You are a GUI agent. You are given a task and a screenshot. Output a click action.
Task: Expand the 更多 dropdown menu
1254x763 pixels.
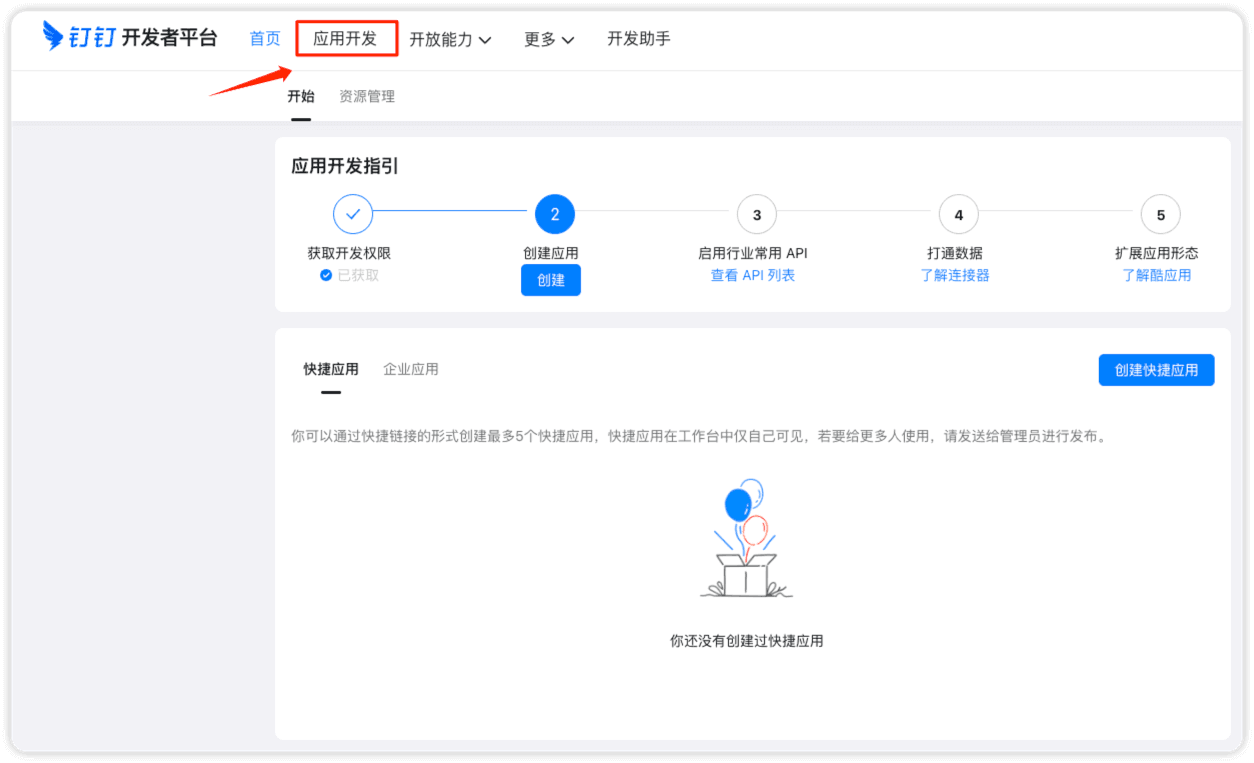point(549,40)
